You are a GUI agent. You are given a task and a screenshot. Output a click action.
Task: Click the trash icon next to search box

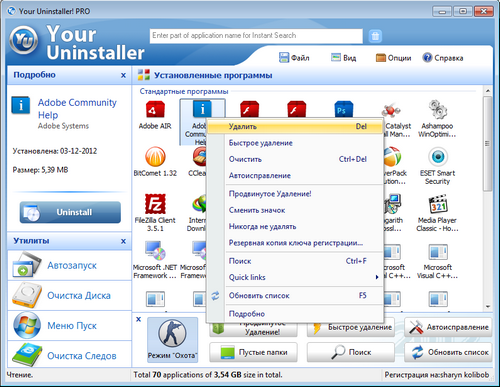click(x=375, y=36)
